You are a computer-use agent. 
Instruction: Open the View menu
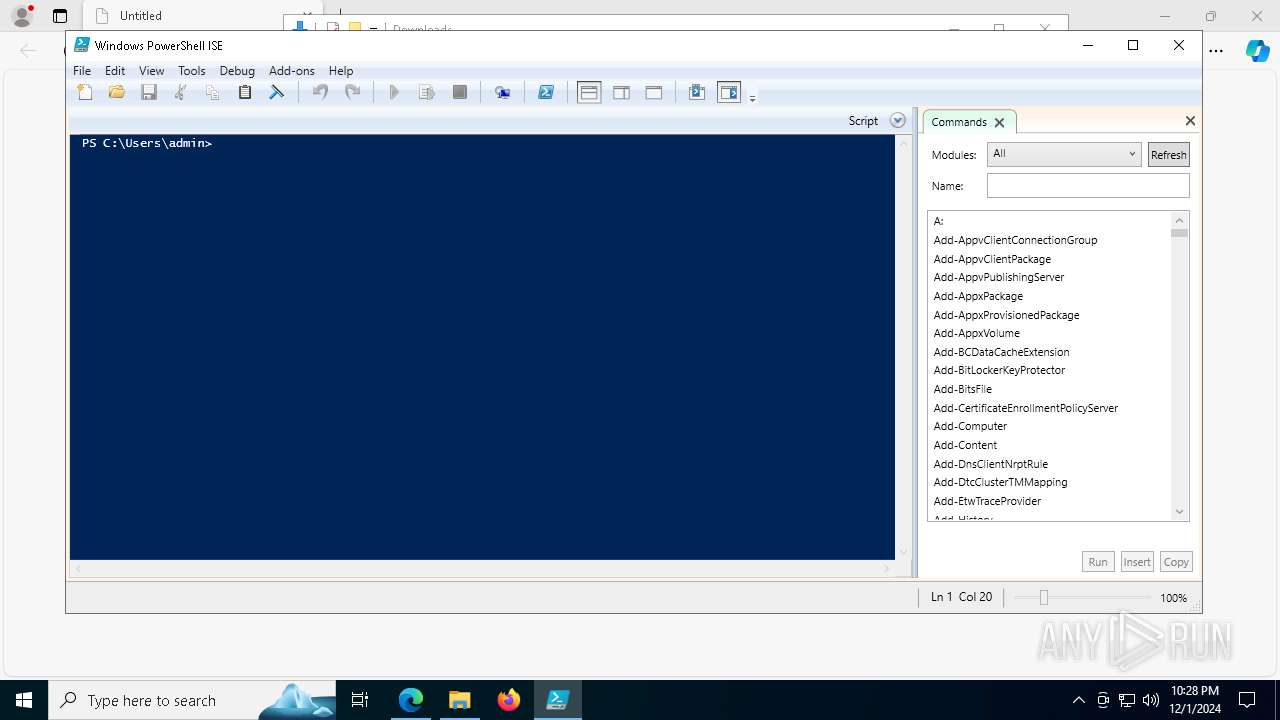[151, 71]
